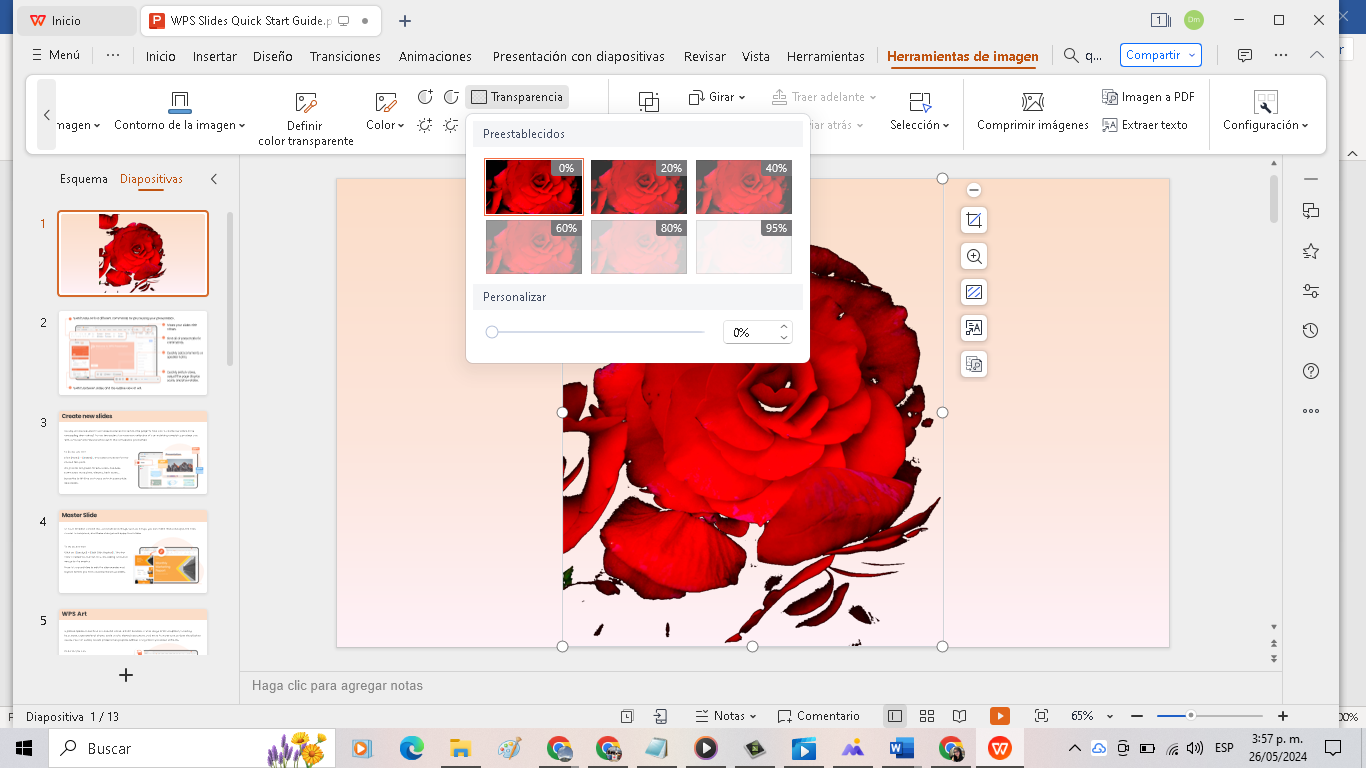Click the zoom magnifier icon beside image
This screenshot has height=768, width=1366.
[x=974, y=256]
